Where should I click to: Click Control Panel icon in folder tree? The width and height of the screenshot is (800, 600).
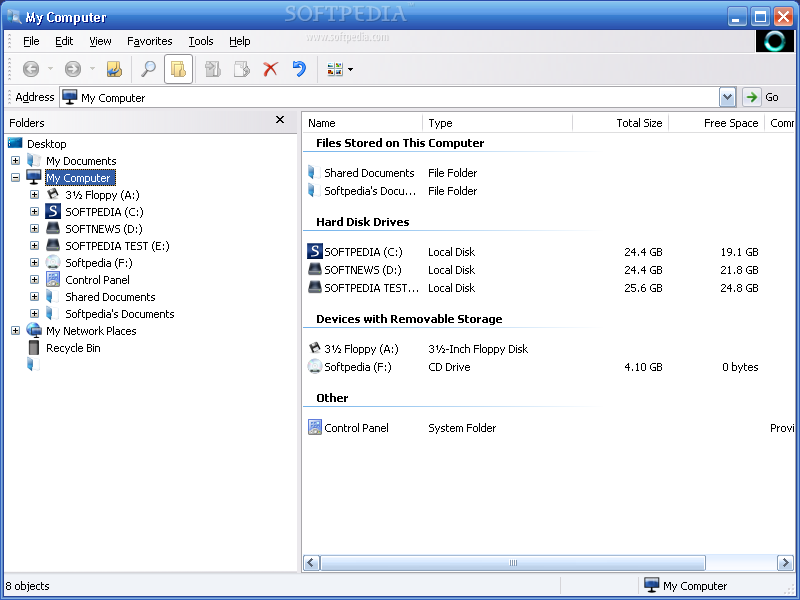click(53, 279)
